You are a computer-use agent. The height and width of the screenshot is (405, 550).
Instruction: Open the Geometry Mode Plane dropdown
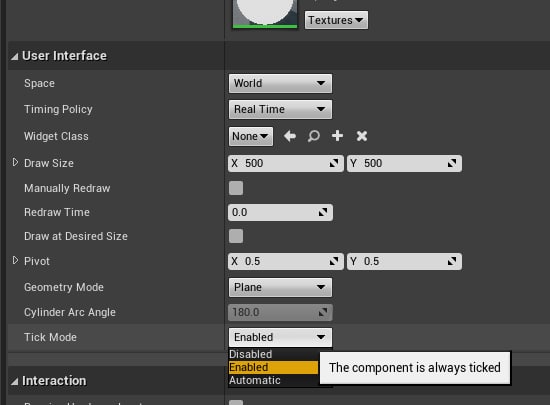(280, 288)
